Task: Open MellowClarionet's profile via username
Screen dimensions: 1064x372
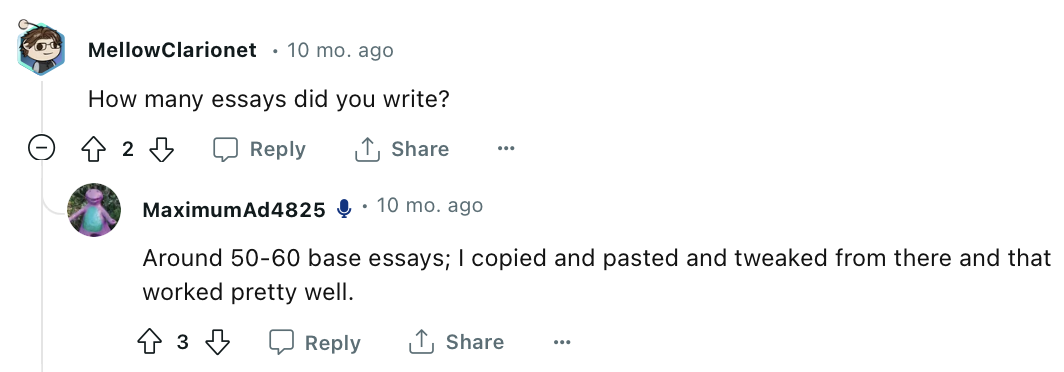Action: [172, 50]
